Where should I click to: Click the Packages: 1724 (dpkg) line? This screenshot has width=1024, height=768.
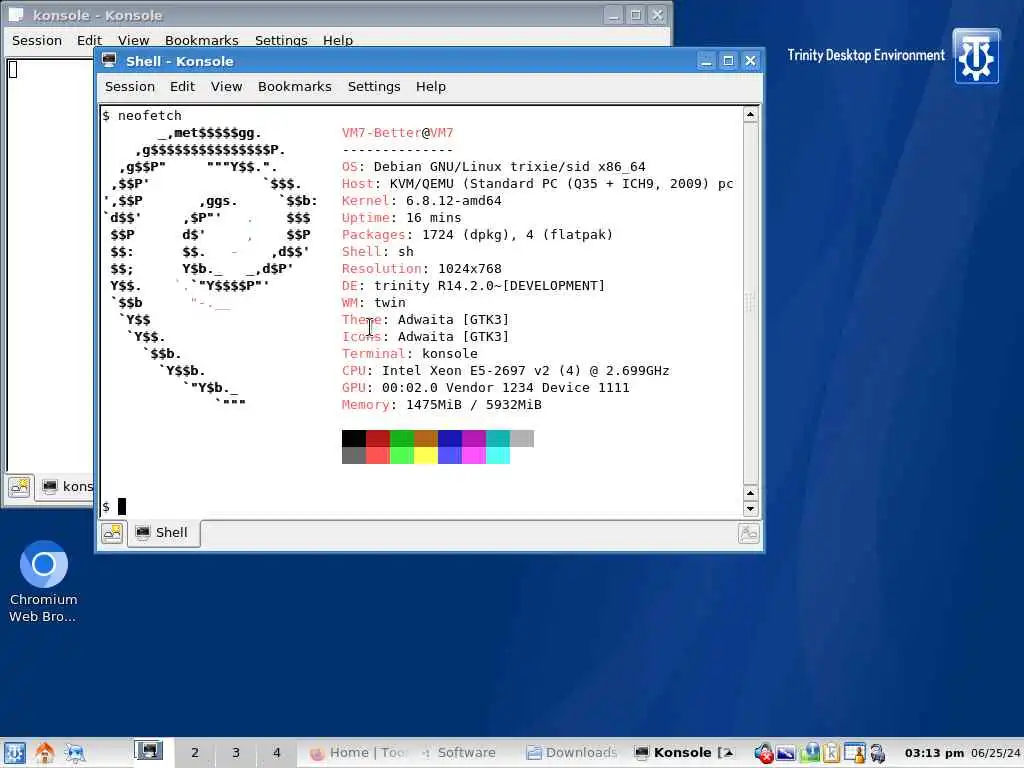(477, 234)
